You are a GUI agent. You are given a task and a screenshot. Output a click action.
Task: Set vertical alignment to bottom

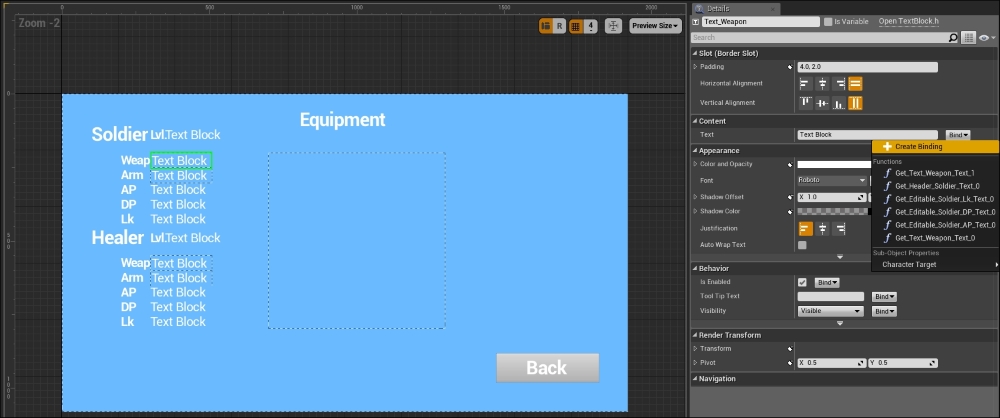pyautogui.click(x=839, y=103)
